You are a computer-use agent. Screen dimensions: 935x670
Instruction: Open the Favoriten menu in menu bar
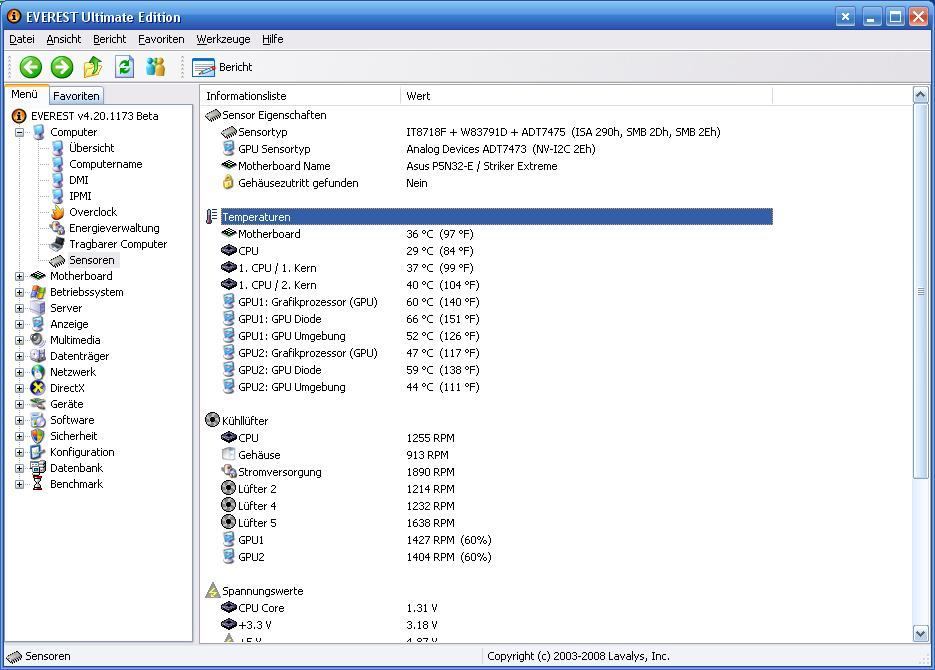point(161,39)
